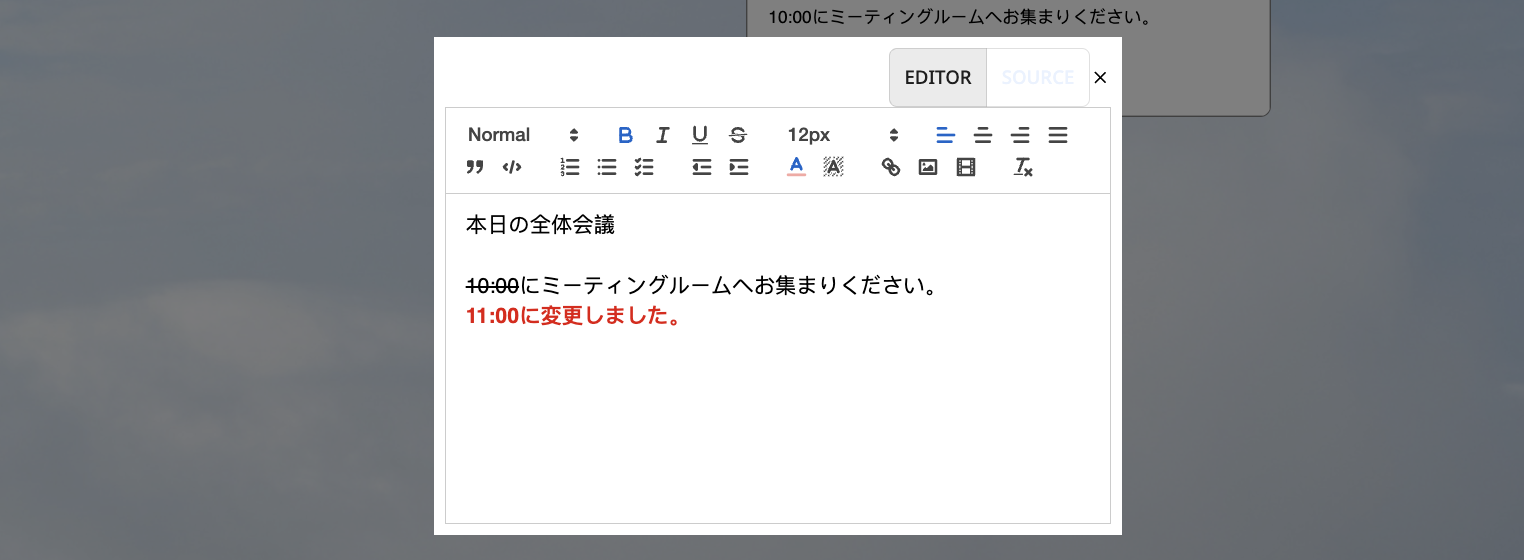Viewport: 1524px width, 560px height.
Task: Toggle italic formatting
Action: (662, 135)
